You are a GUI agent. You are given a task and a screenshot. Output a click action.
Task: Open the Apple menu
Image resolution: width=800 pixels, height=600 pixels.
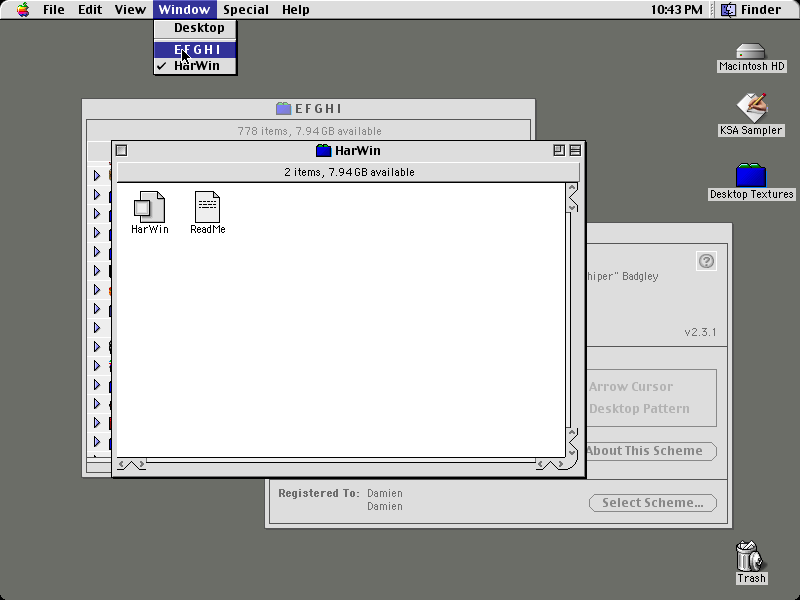pos(23,10)
